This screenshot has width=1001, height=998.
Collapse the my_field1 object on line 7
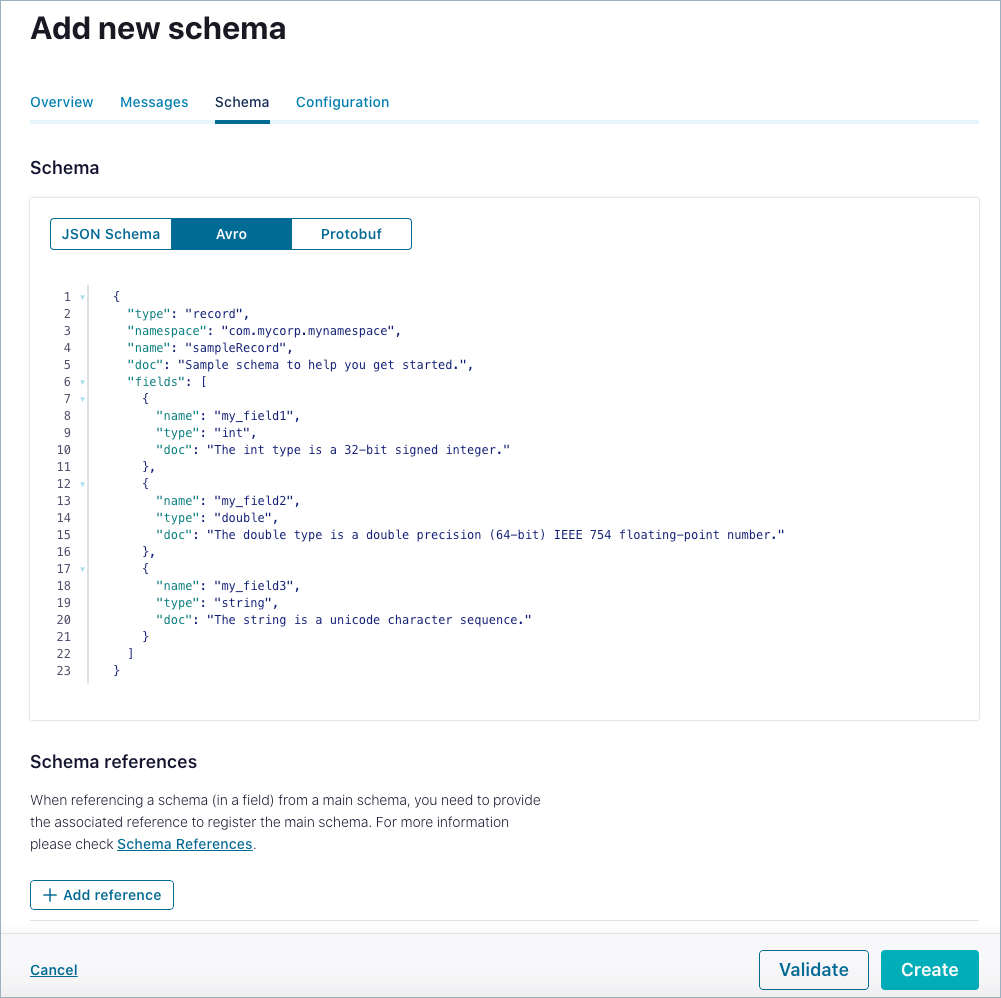pos(82,398)
